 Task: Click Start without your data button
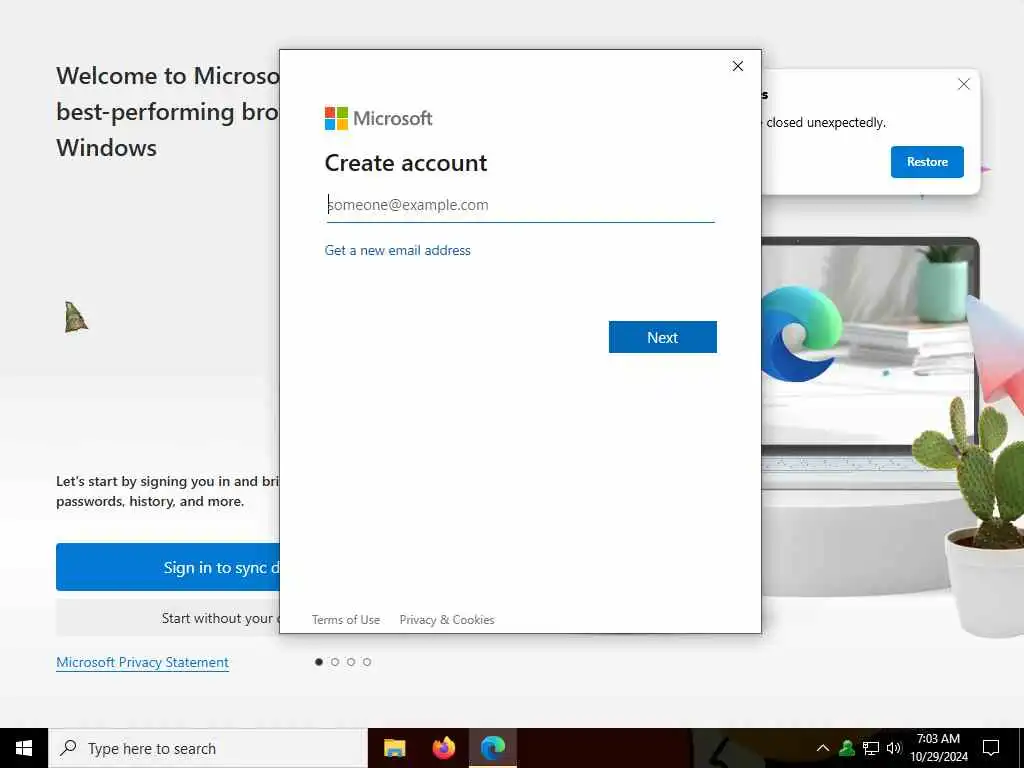168,618
